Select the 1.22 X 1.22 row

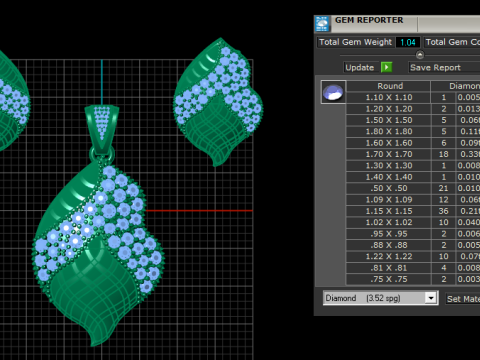[x=413, y=256]
